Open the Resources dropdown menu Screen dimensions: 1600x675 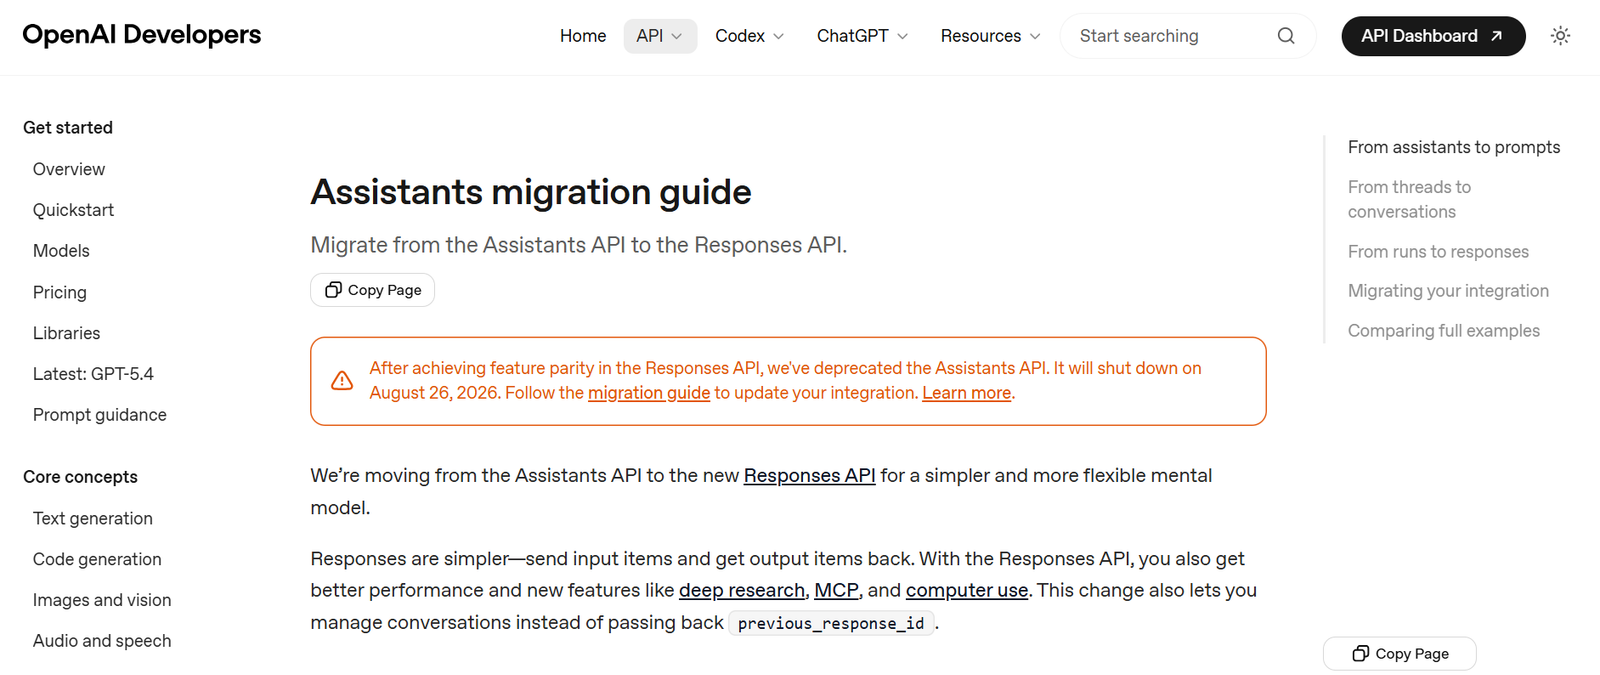click(990, 36)
